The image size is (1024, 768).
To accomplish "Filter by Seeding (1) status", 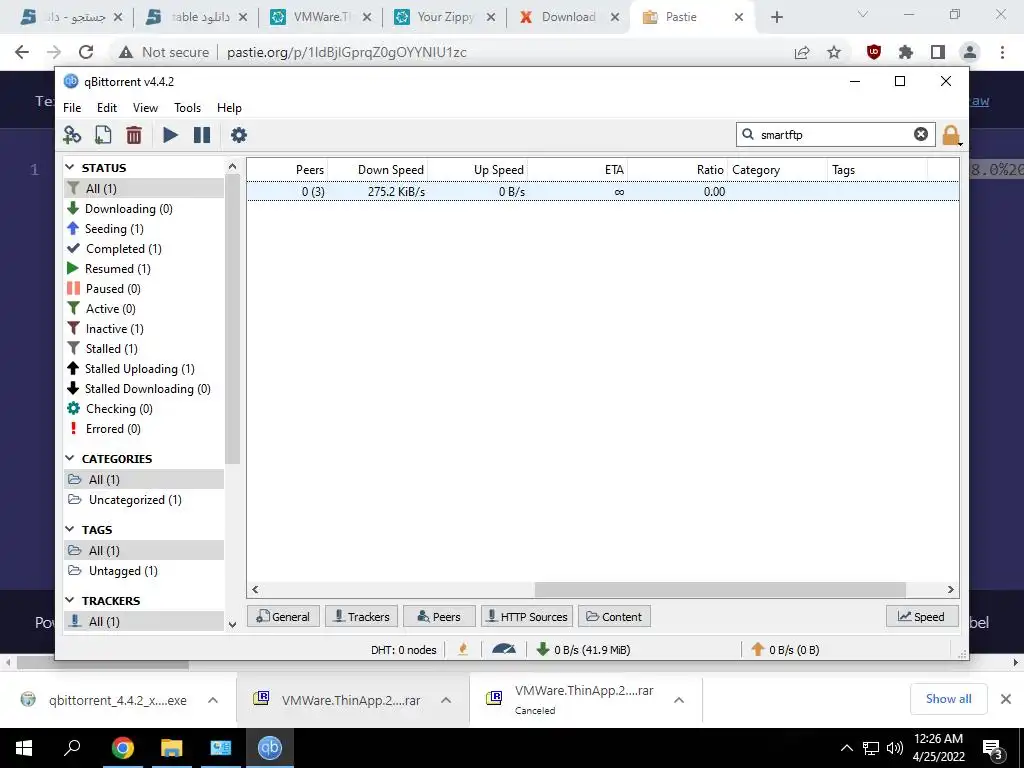I will pyautogui.click(x=105, y=229).
